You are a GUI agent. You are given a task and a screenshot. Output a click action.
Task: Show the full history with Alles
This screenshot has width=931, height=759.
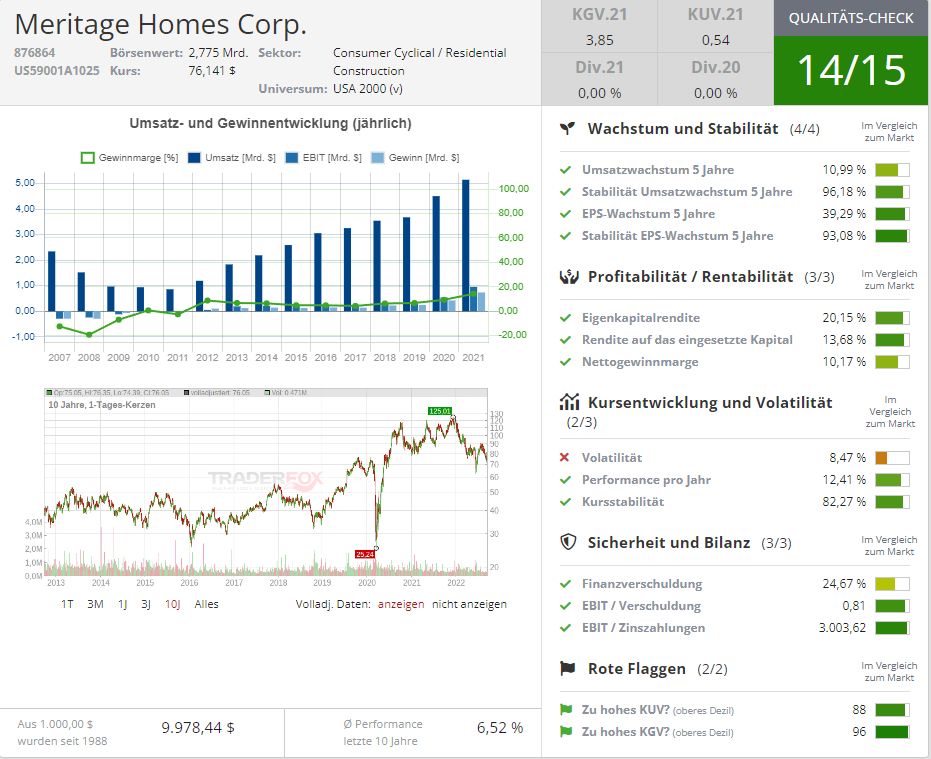click(206, 604)
